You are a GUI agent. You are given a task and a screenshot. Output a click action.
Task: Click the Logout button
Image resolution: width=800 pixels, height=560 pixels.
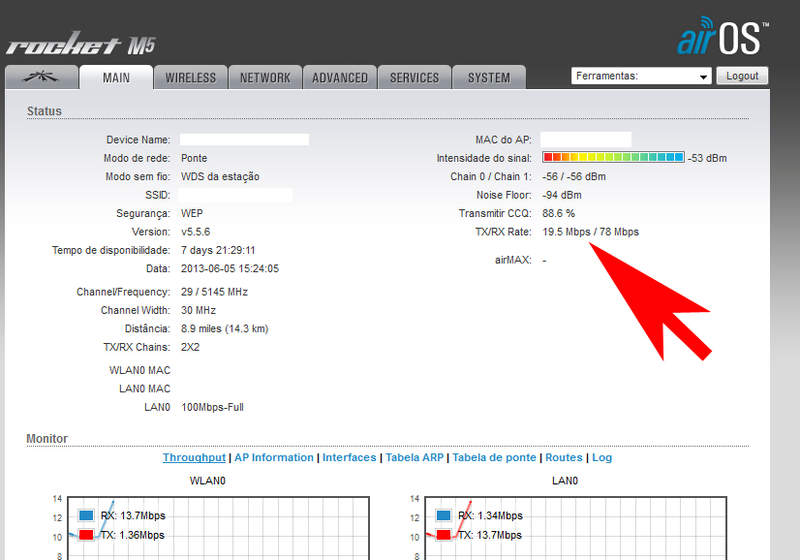click(742, 76)
